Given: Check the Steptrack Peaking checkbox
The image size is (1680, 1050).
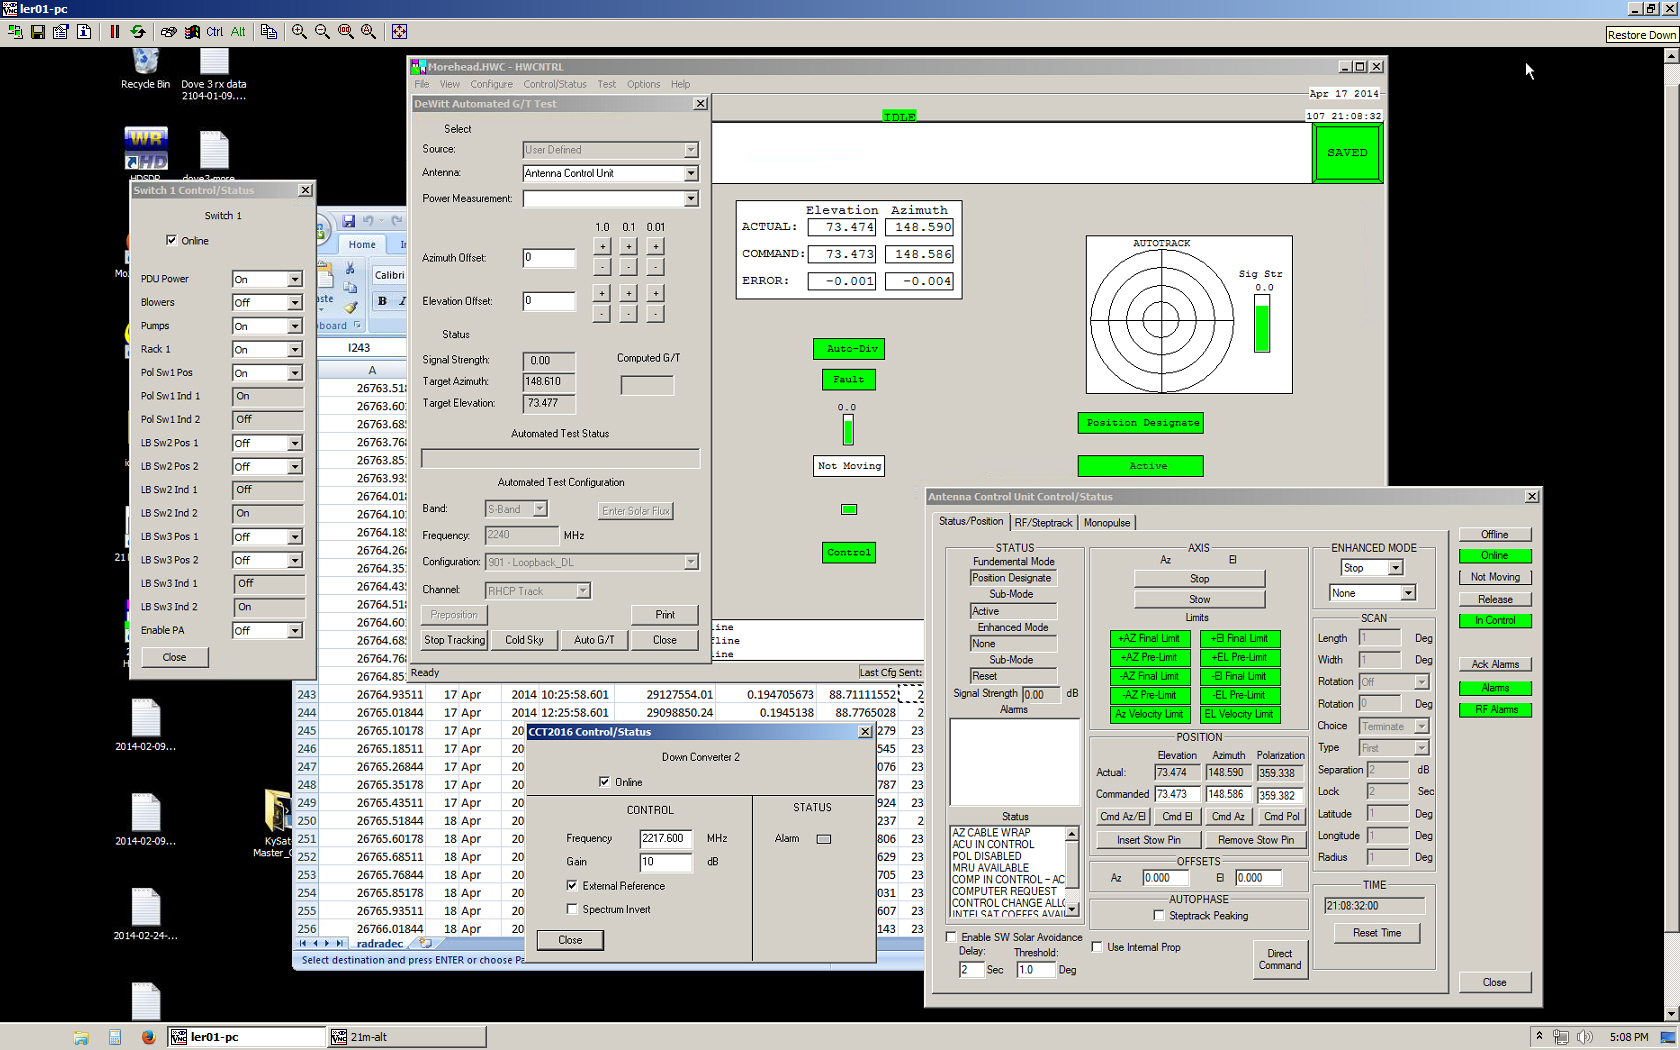Looking at the screenshot, I should [x=1158, y=916].
